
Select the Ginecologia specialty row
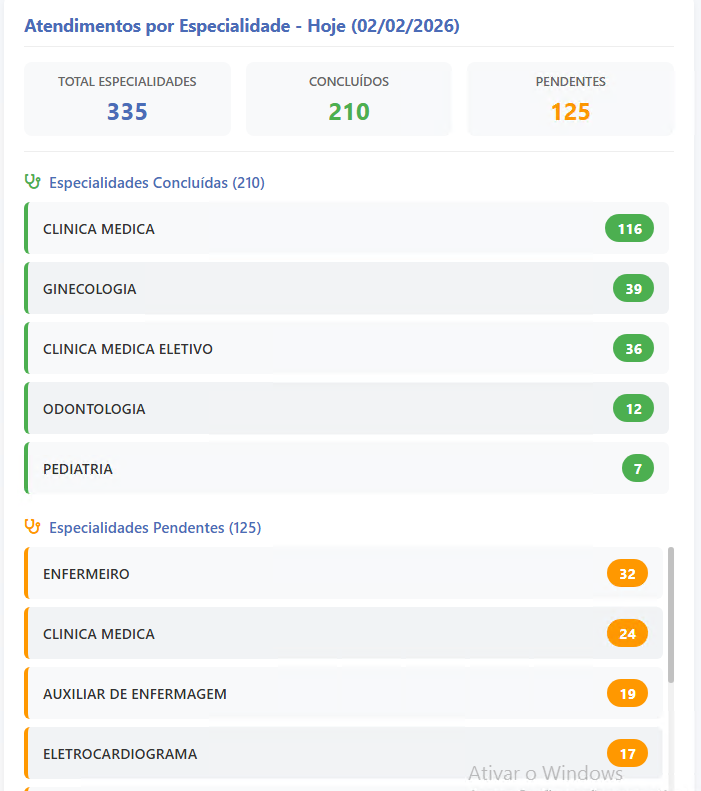[300, 289]
